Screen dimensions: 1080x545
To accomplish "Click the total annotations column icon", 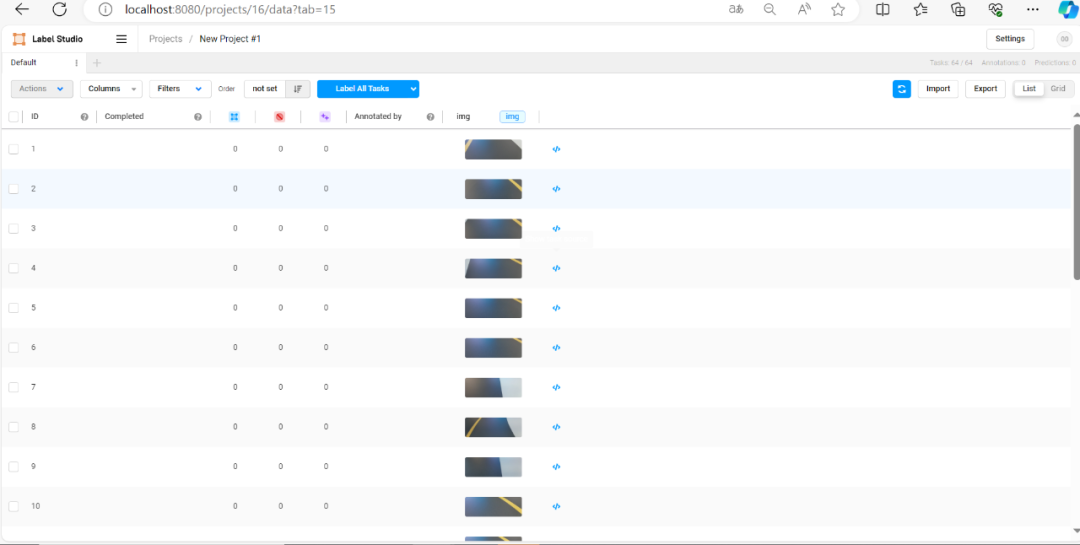I will coord(234,117).
